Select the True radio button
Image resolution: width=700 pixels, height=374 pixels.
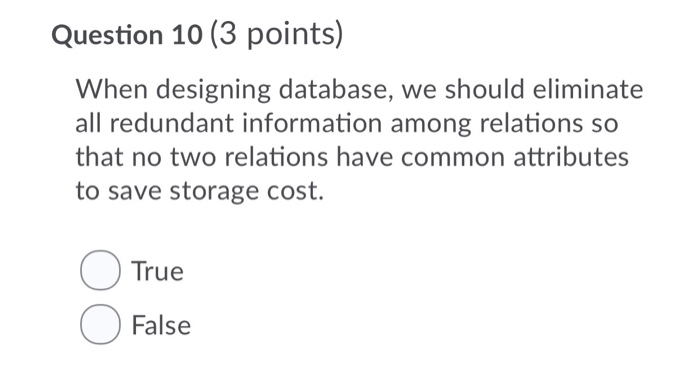coord(100,270)
